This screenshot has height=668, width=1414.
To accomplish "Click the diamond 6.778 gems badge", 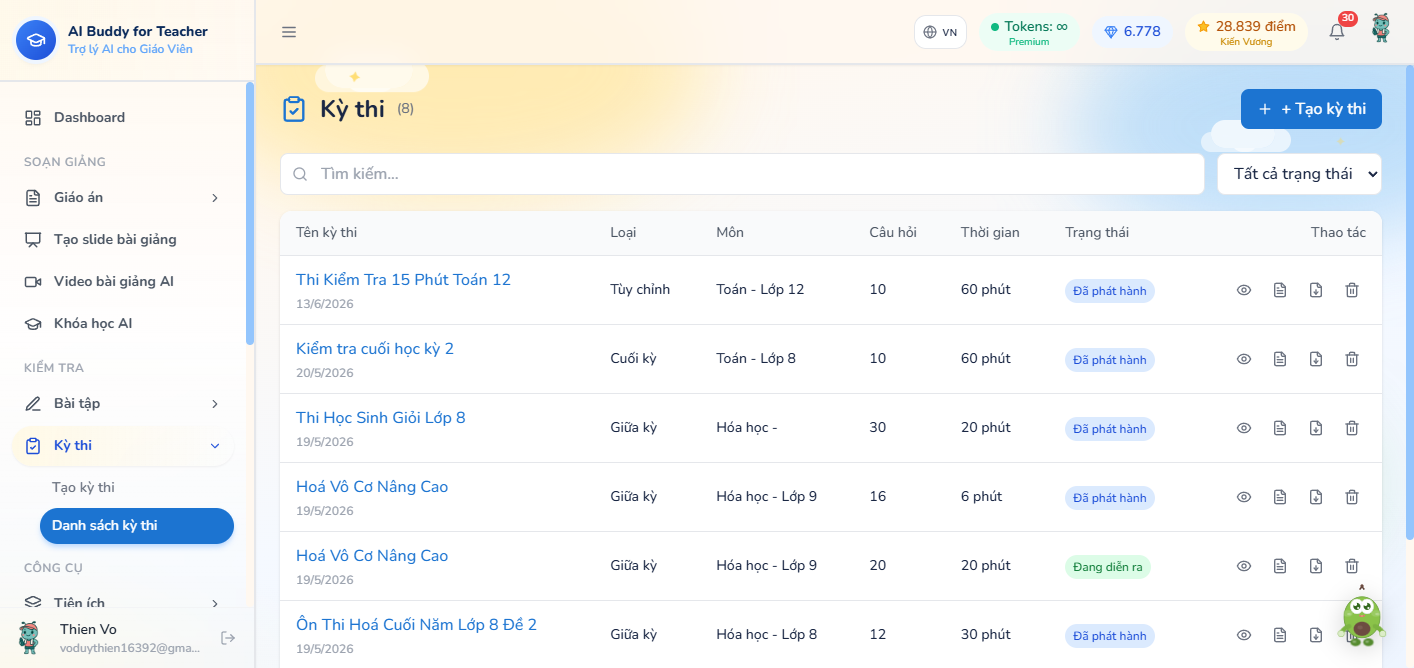I will (x=1132, y=32).
